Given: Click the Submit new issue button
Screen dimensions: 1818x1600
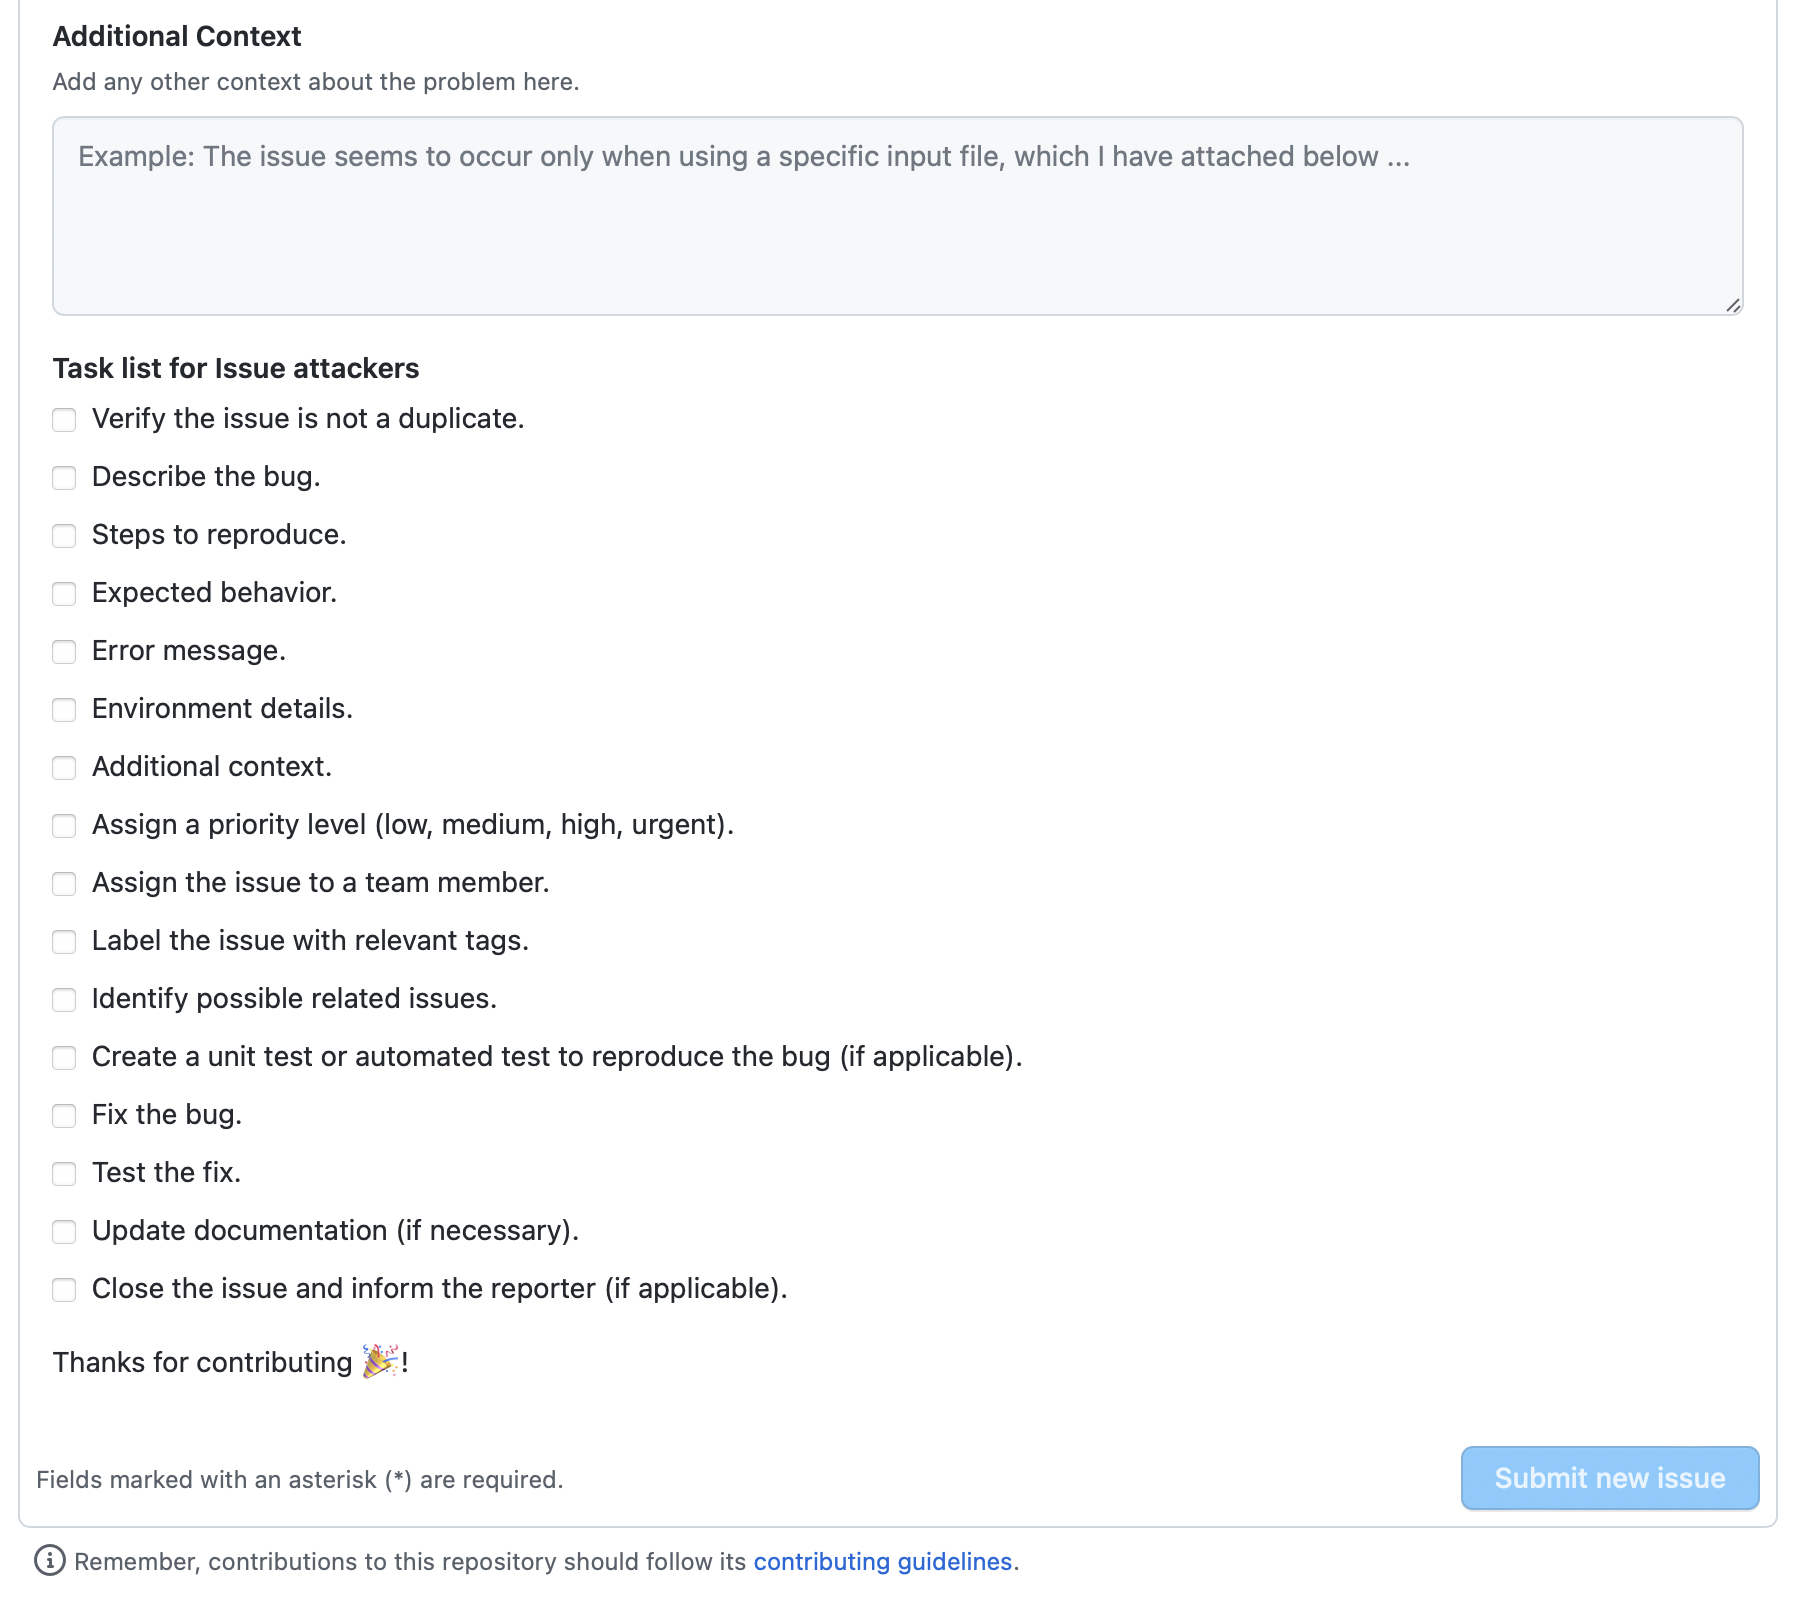Looking at the screenshot, I should tap(1609, 1478).
